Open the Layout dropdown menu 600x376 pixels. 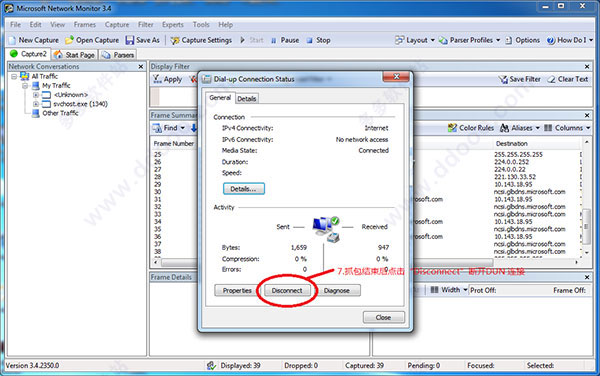click(415, 40)
